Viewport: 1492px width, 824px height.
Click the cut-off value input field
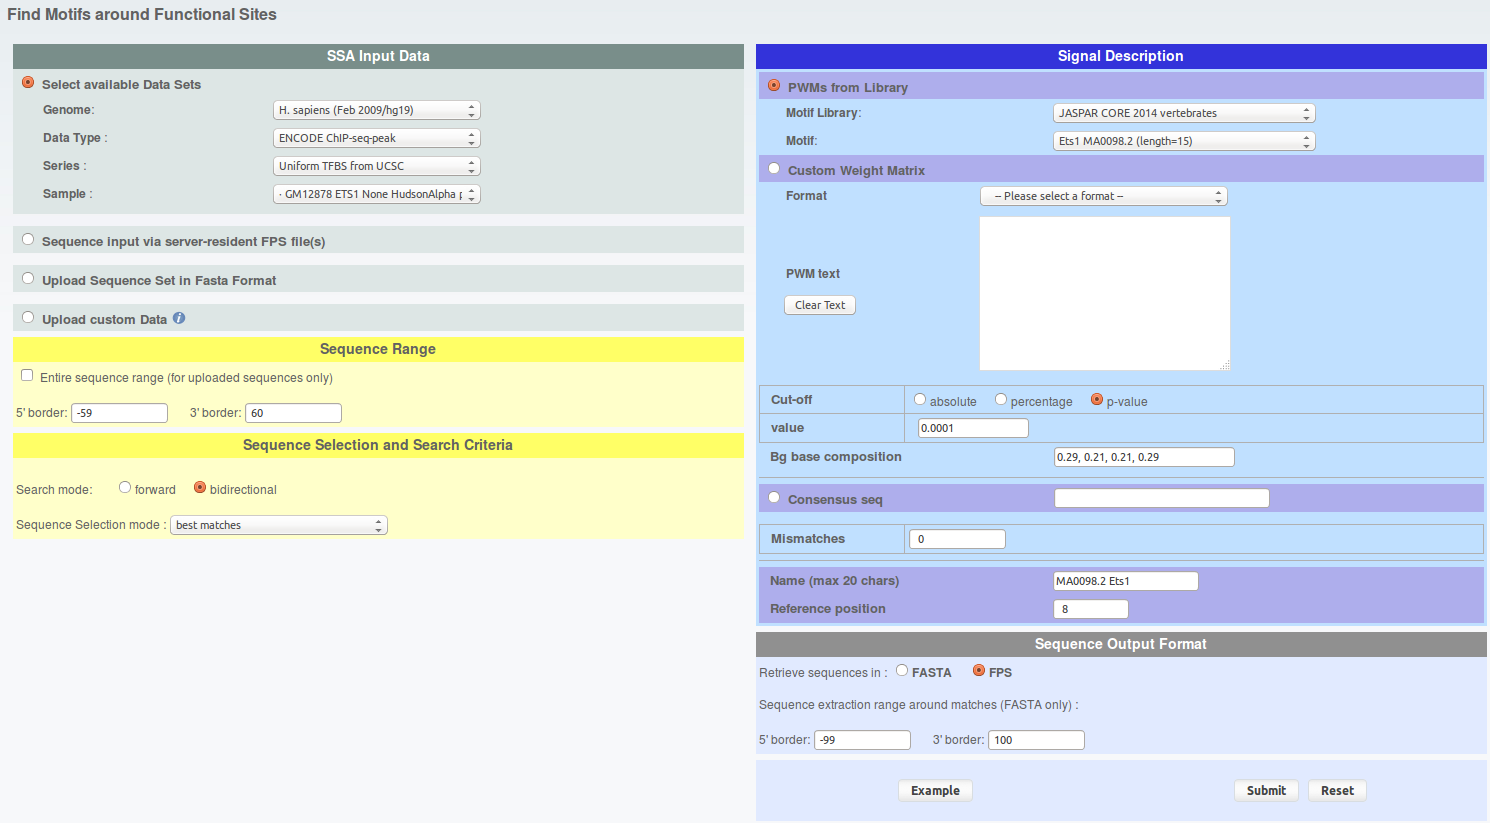973,428
